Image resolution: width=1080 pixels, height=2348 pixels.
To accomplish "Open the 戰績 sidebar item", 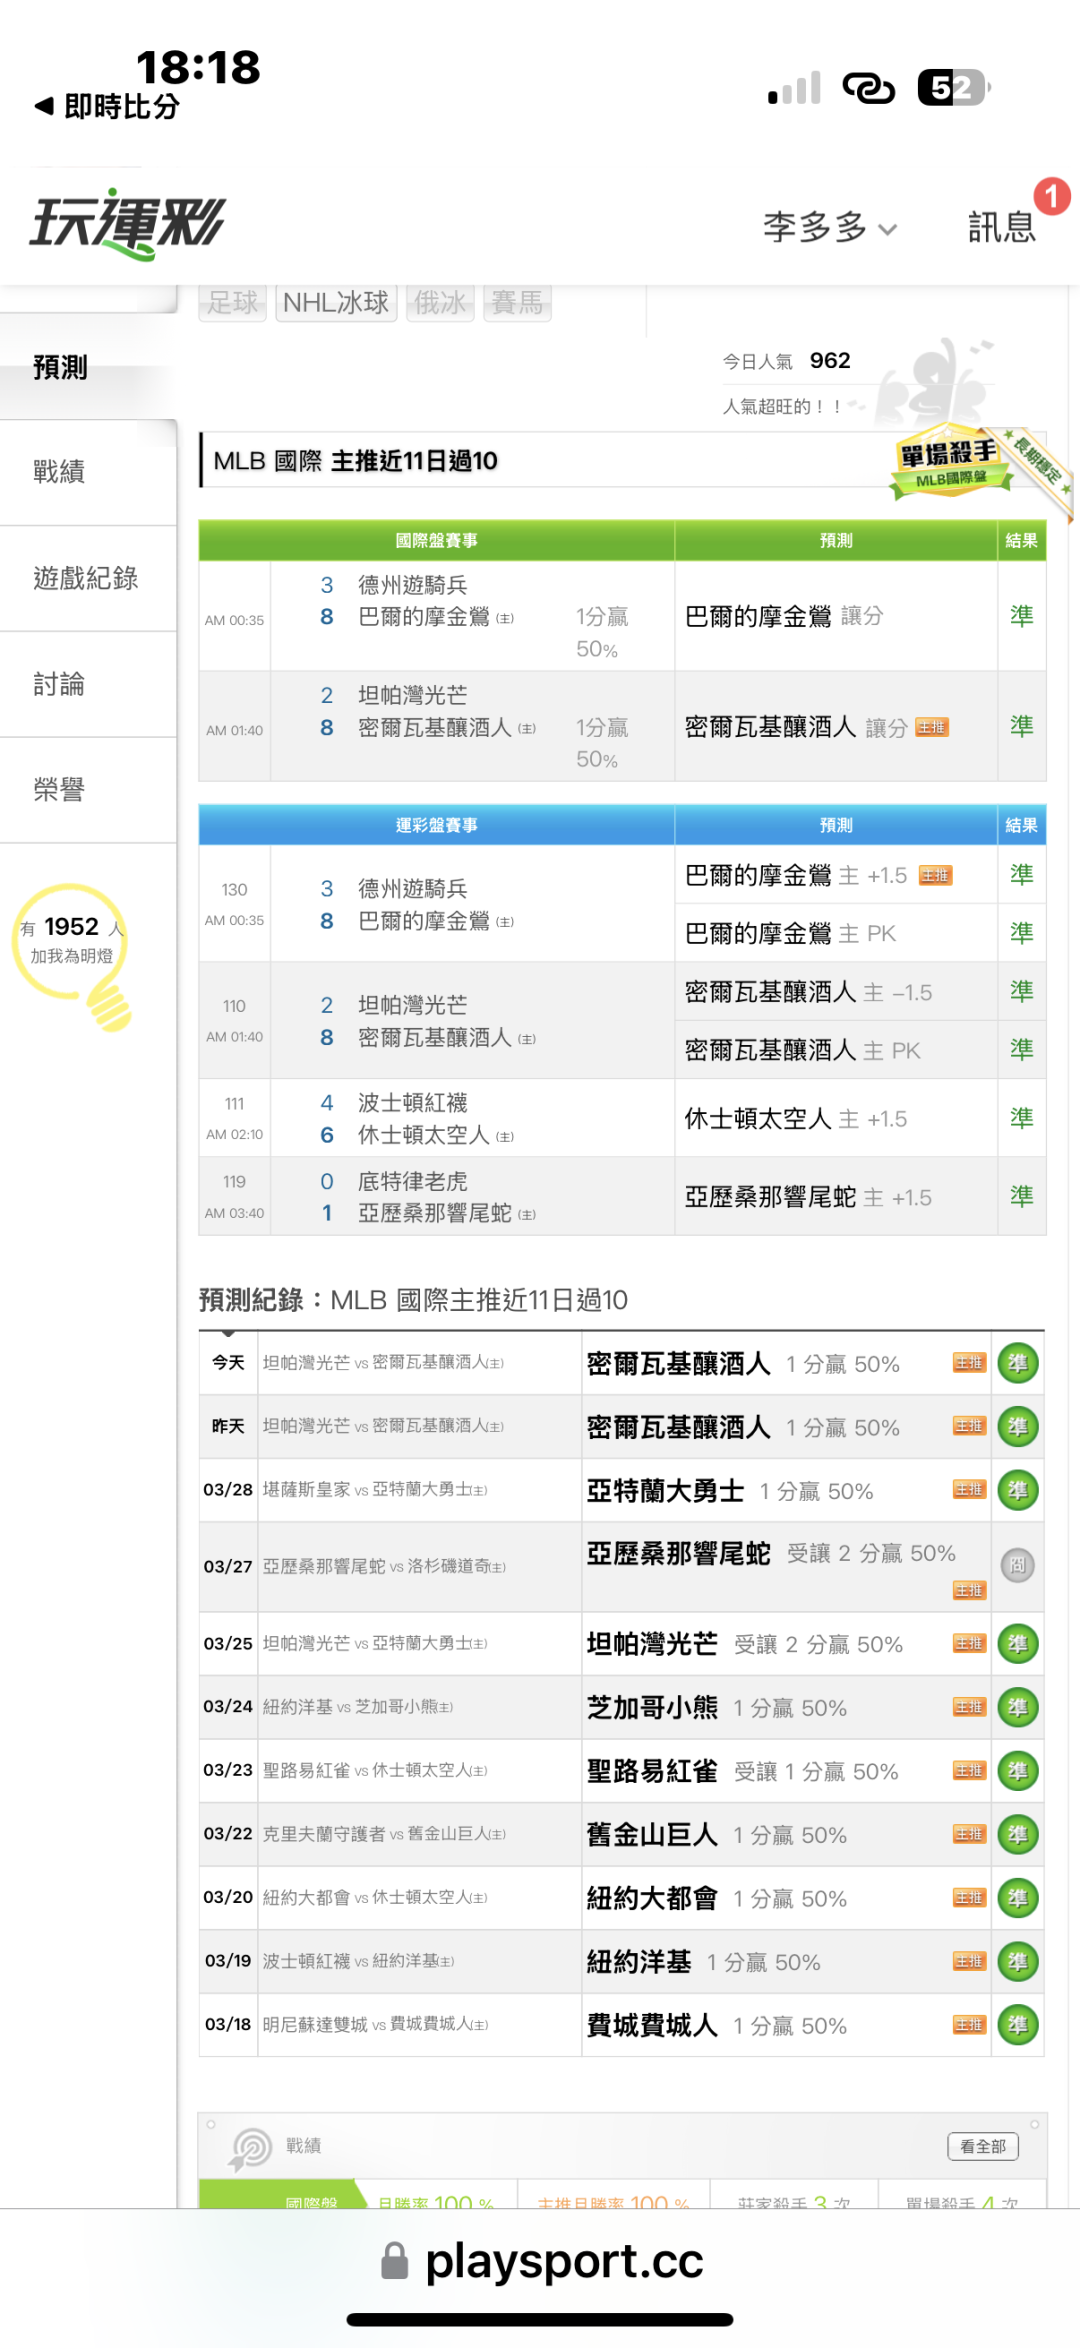I will (x=88, y=472).
